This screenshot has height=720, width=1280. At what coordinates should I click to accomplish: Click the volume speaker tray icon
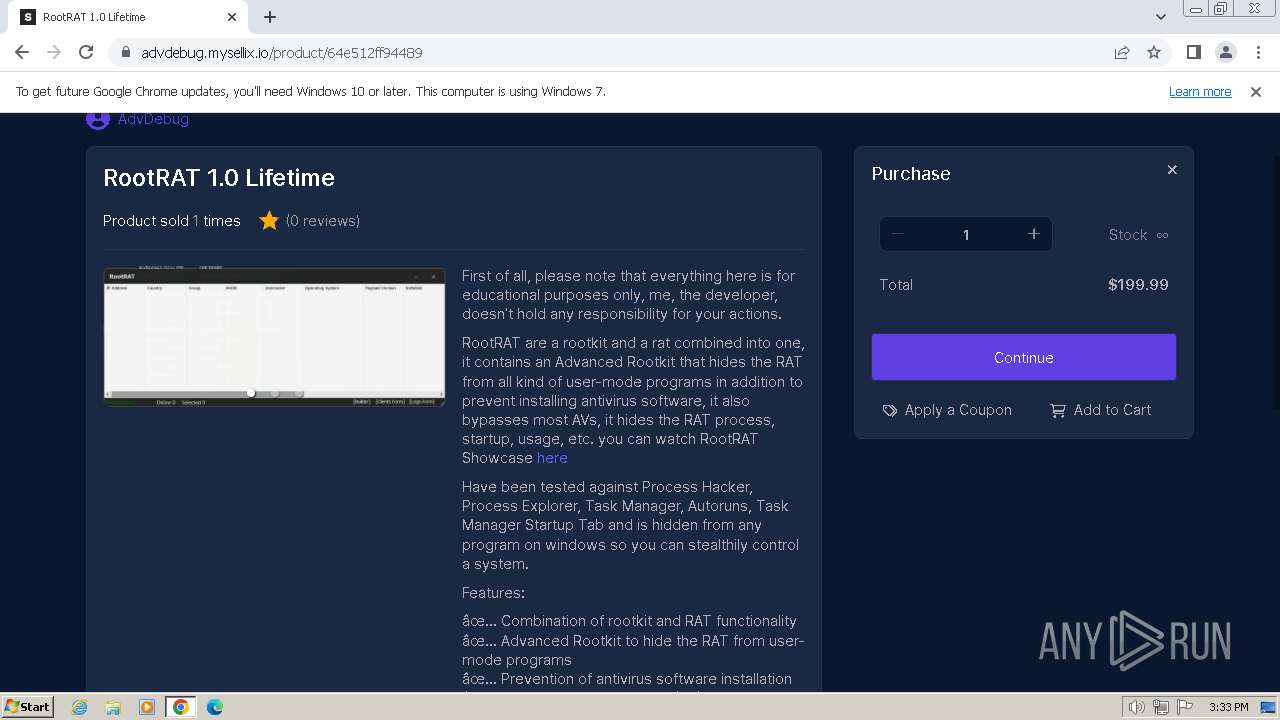click(x=1136, y=707)
